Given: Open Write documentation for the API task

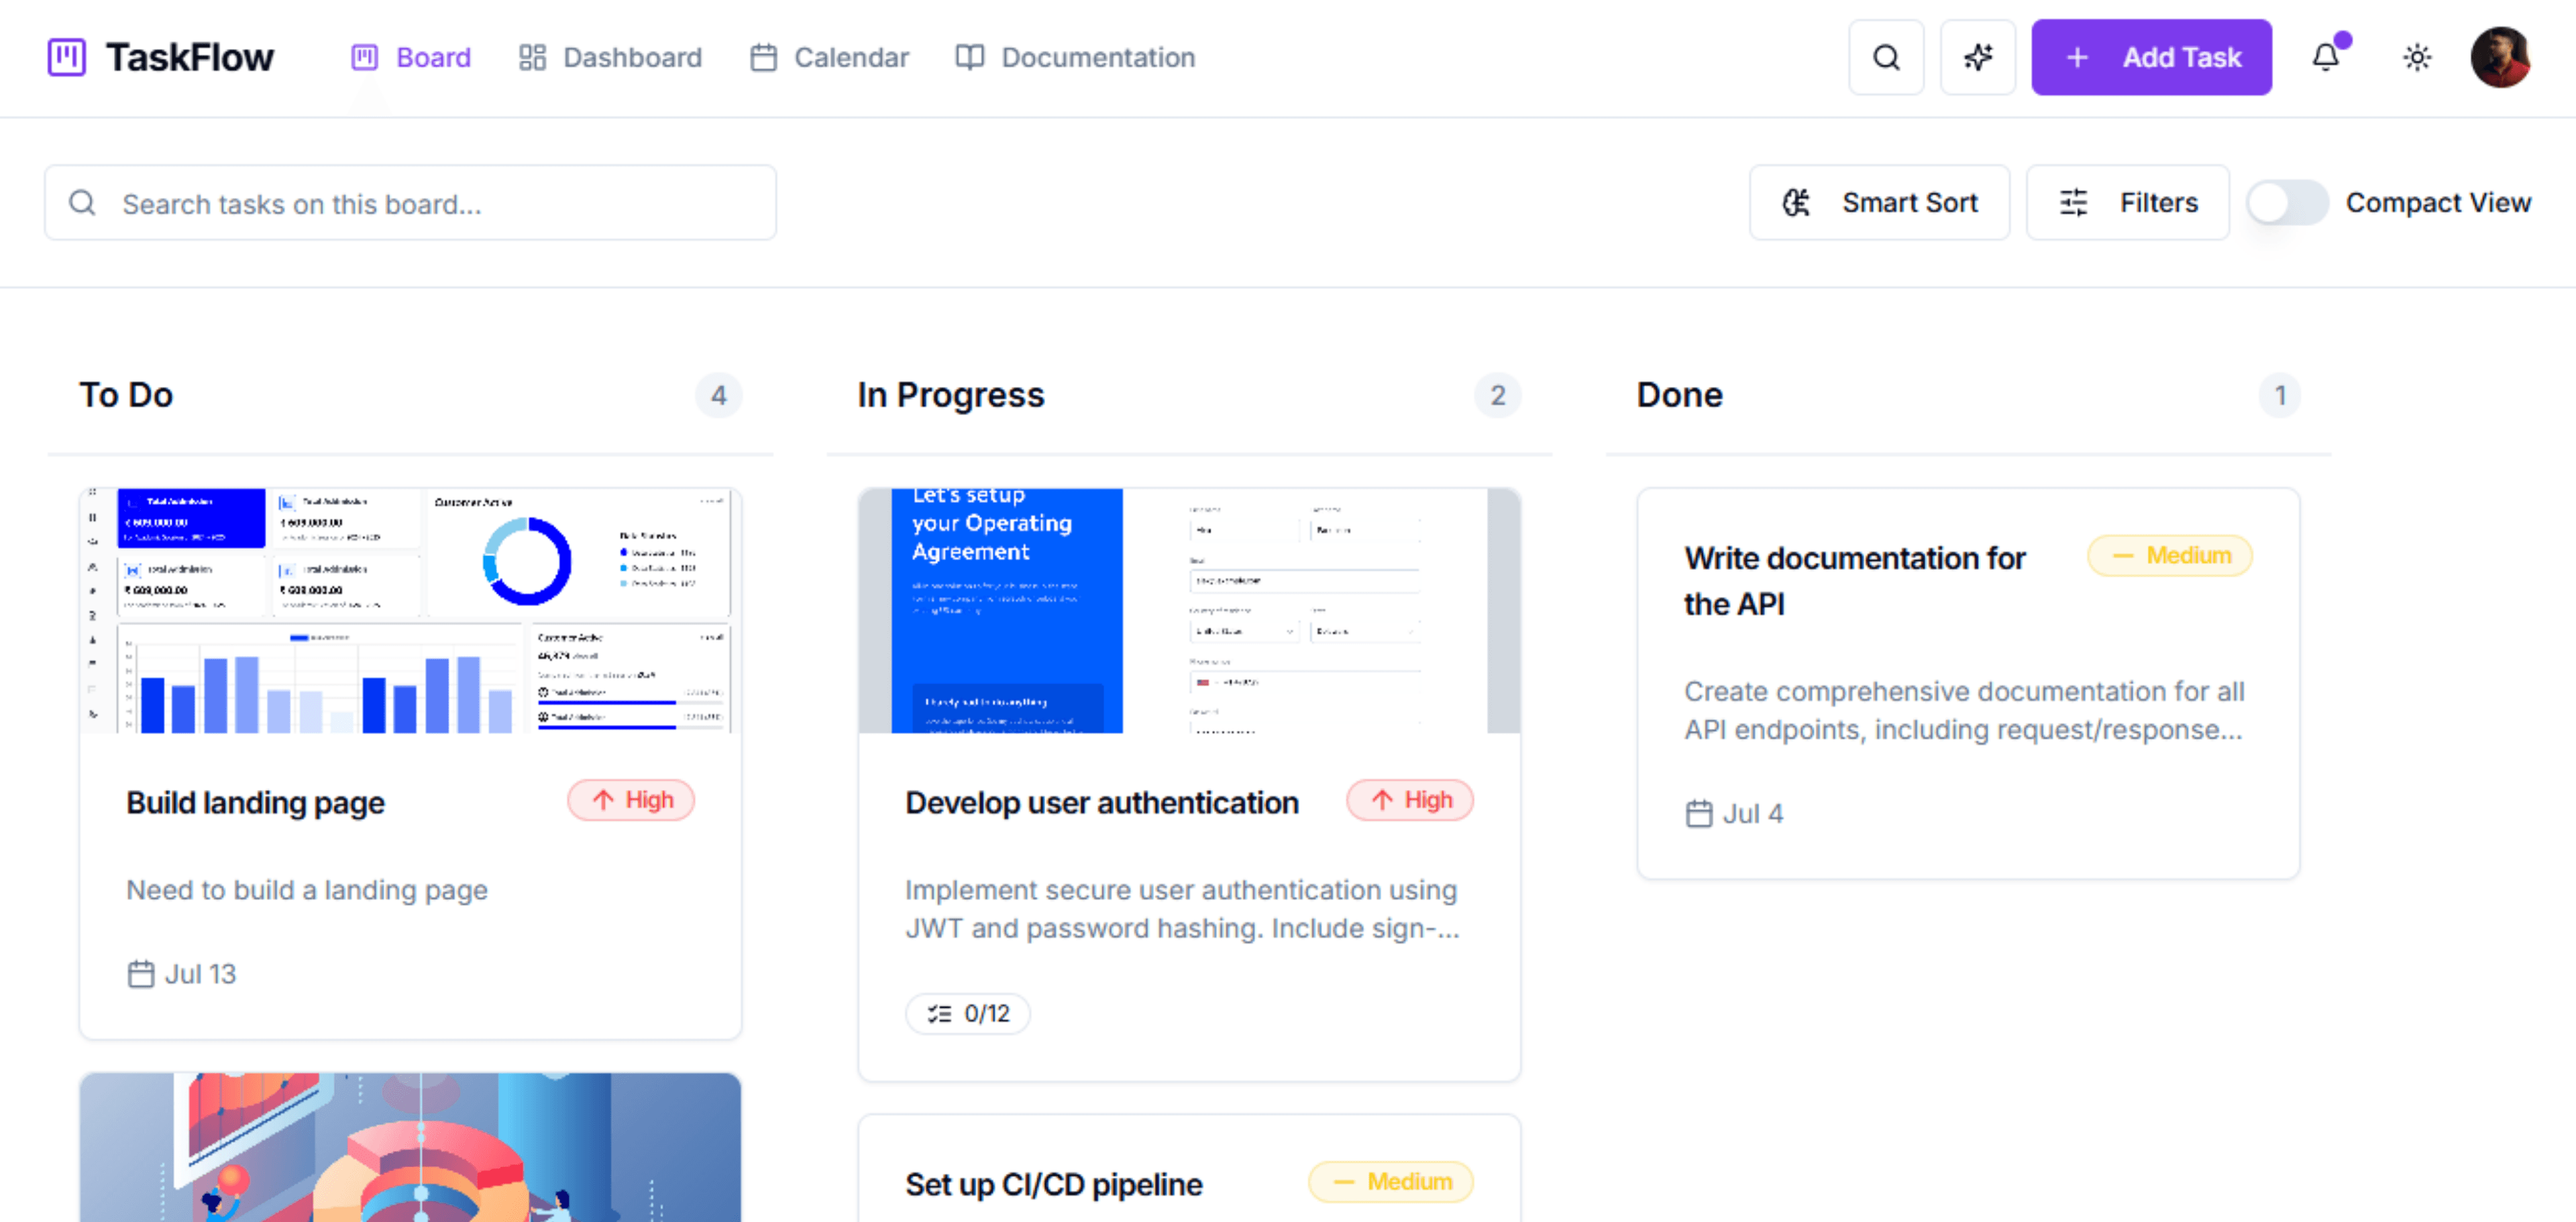Looking at the screenshot, I should [x=1854, y=581].
